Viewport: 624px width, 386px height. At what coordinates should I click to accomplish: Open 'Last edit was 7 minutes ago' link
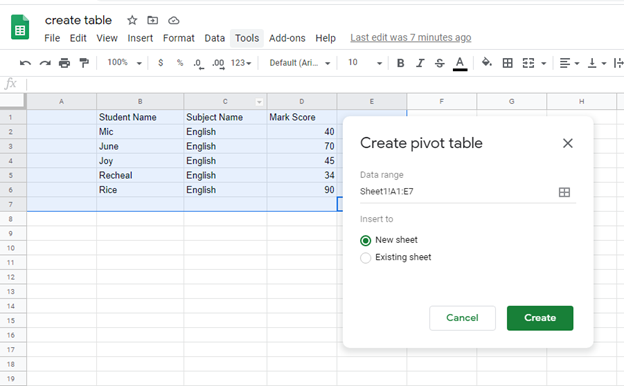click(x=410, y=37)
